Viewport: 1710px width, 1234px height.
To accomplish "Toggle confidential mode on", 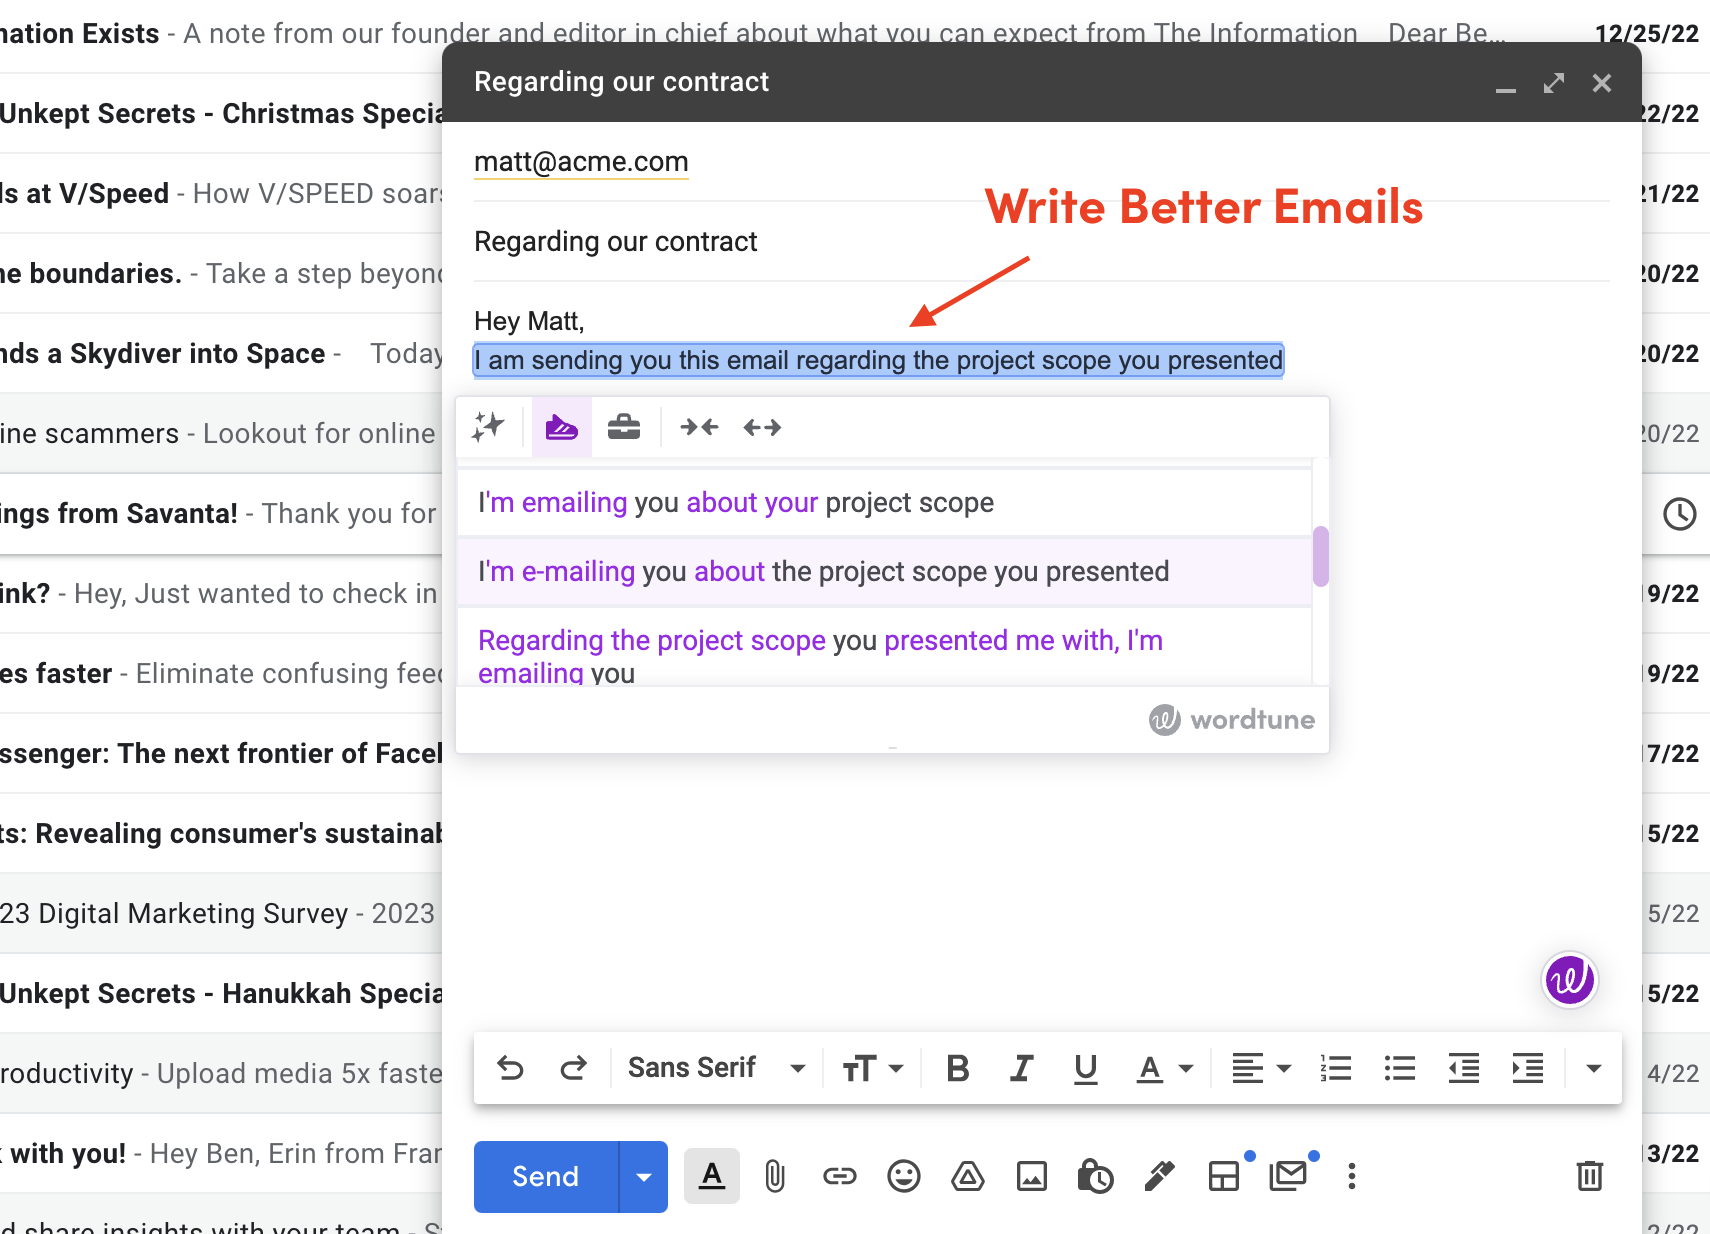I will (1096, 1177).
